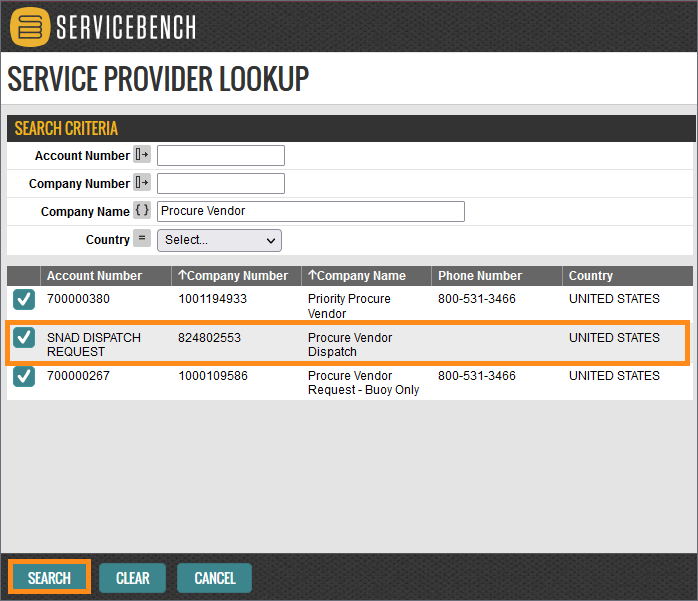Click UNITED STATES in Procure Vendor Dispatch row
This screenshot has width=698, height=601.
coord(614,337)
